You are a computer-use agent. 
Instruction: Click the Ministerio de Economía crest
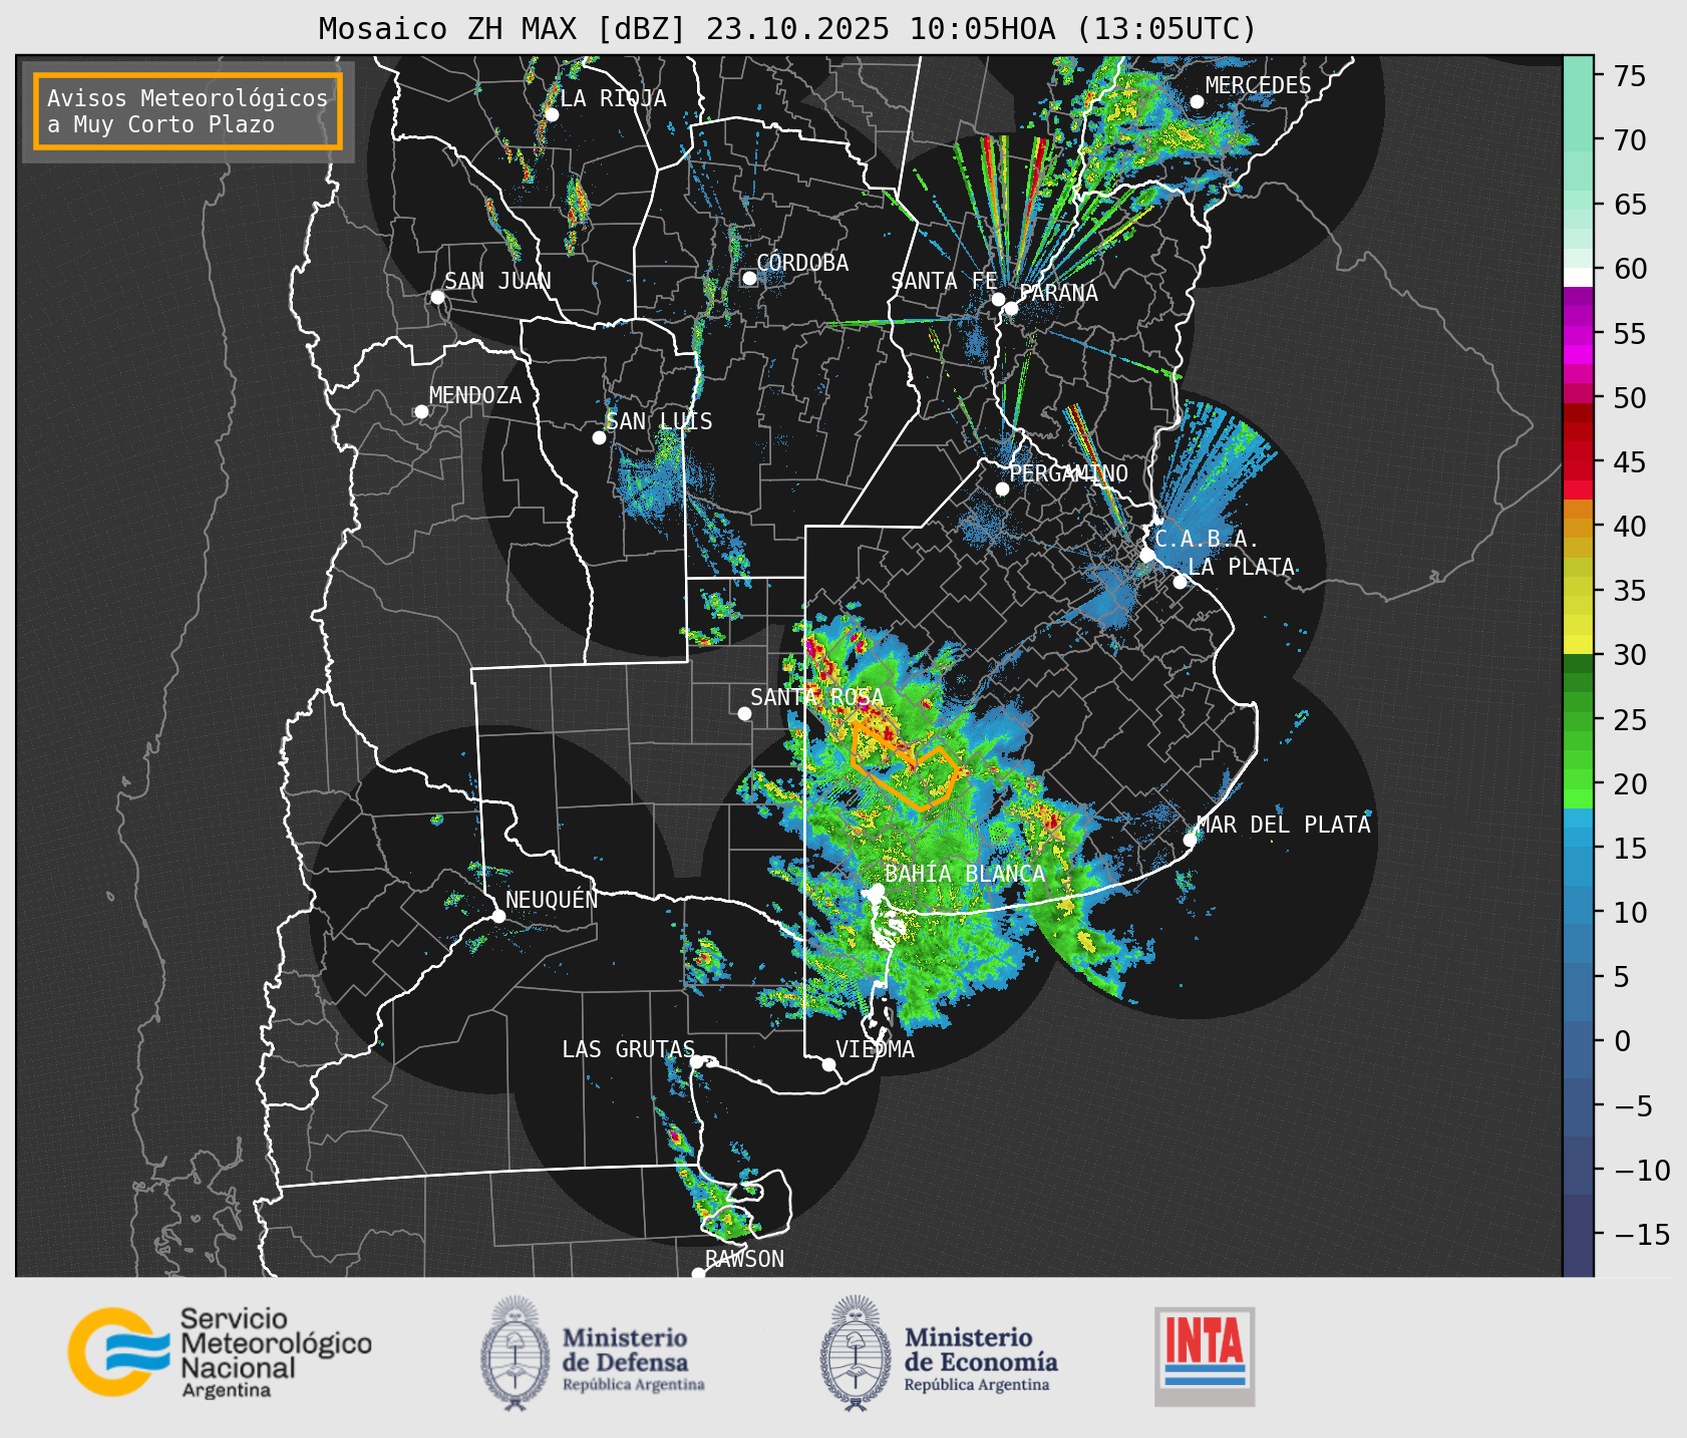(x=855, y=1353)
